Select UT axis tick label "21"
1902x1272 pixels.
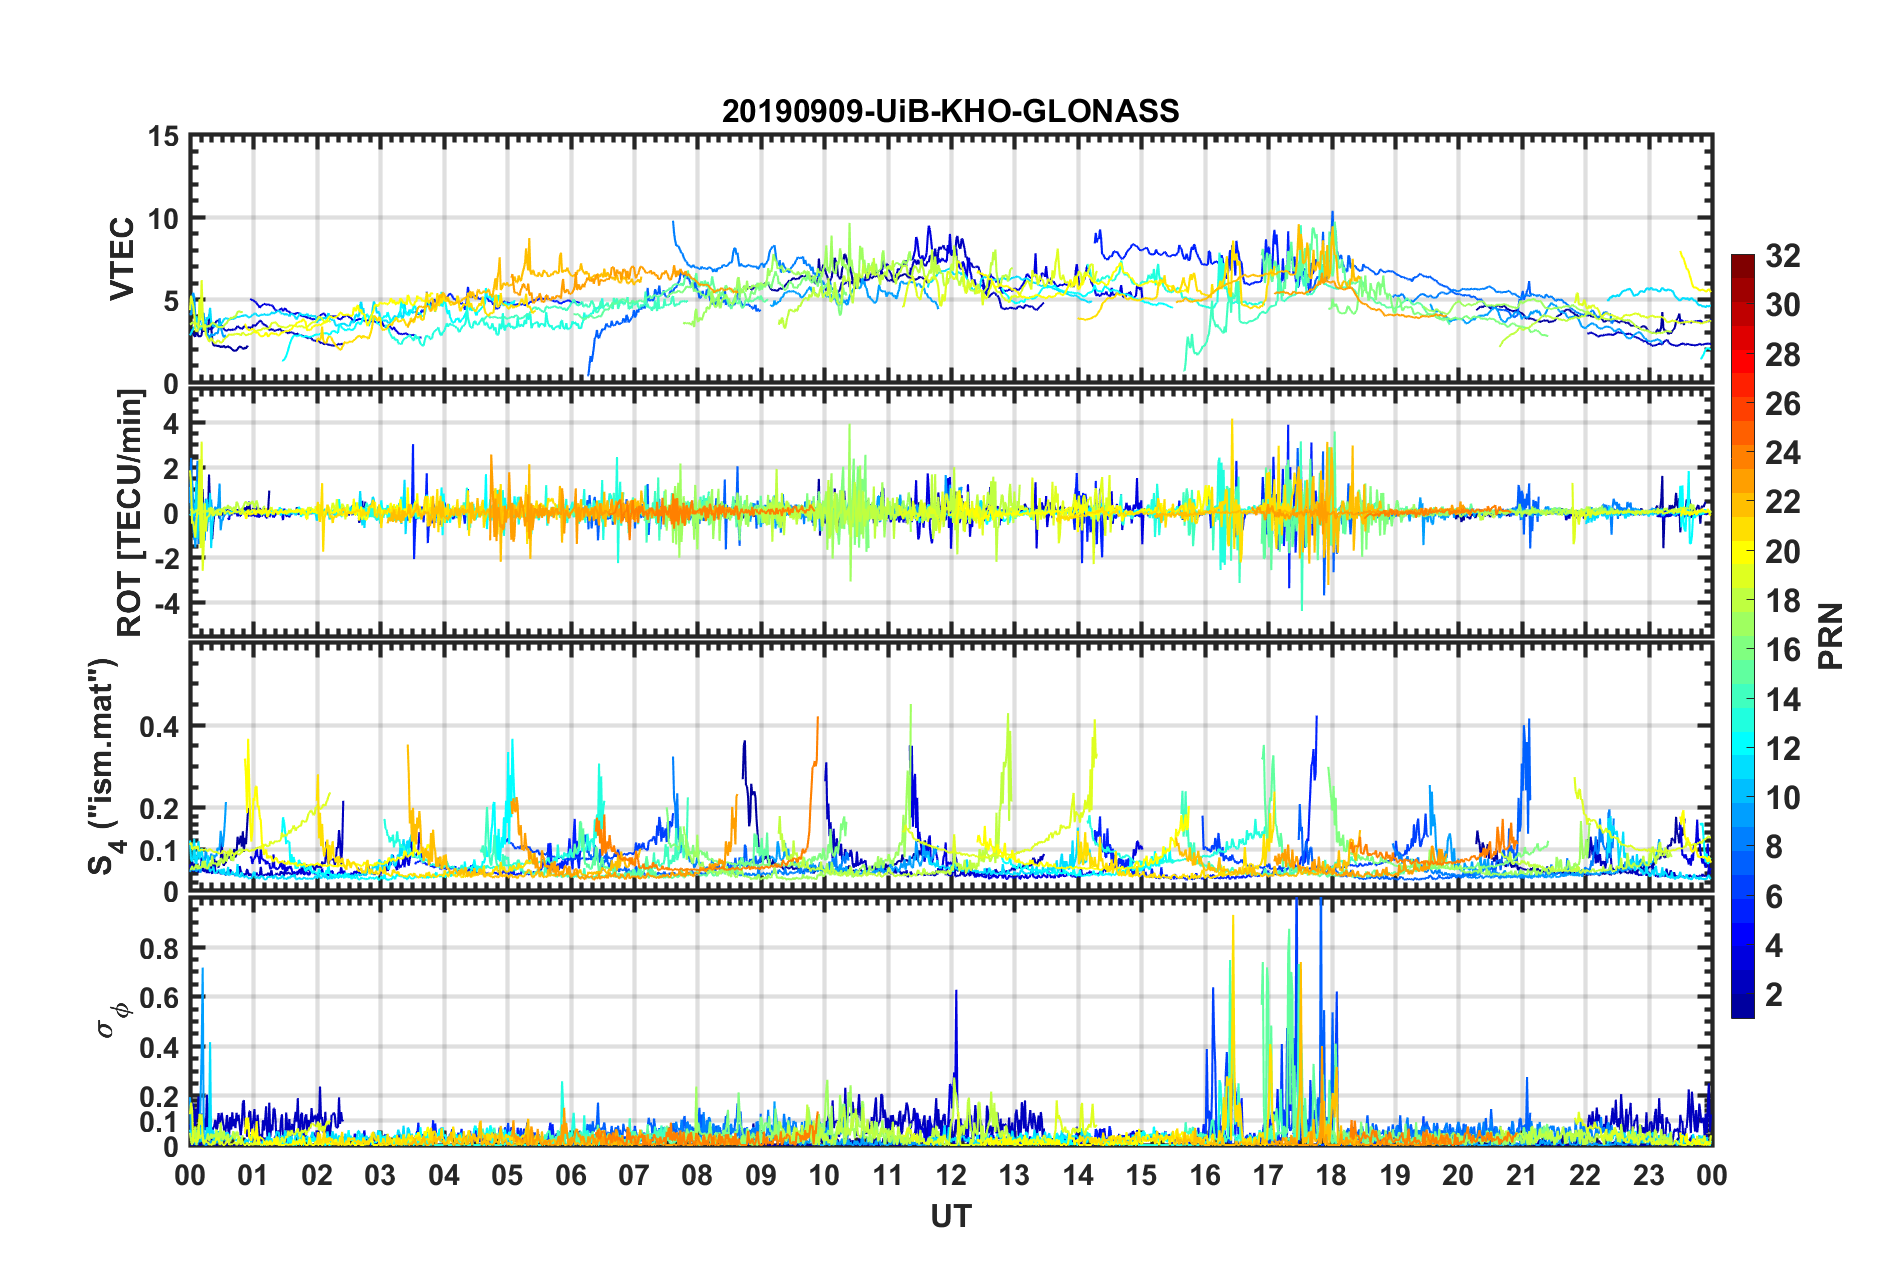click(x=1522, y=1175)
